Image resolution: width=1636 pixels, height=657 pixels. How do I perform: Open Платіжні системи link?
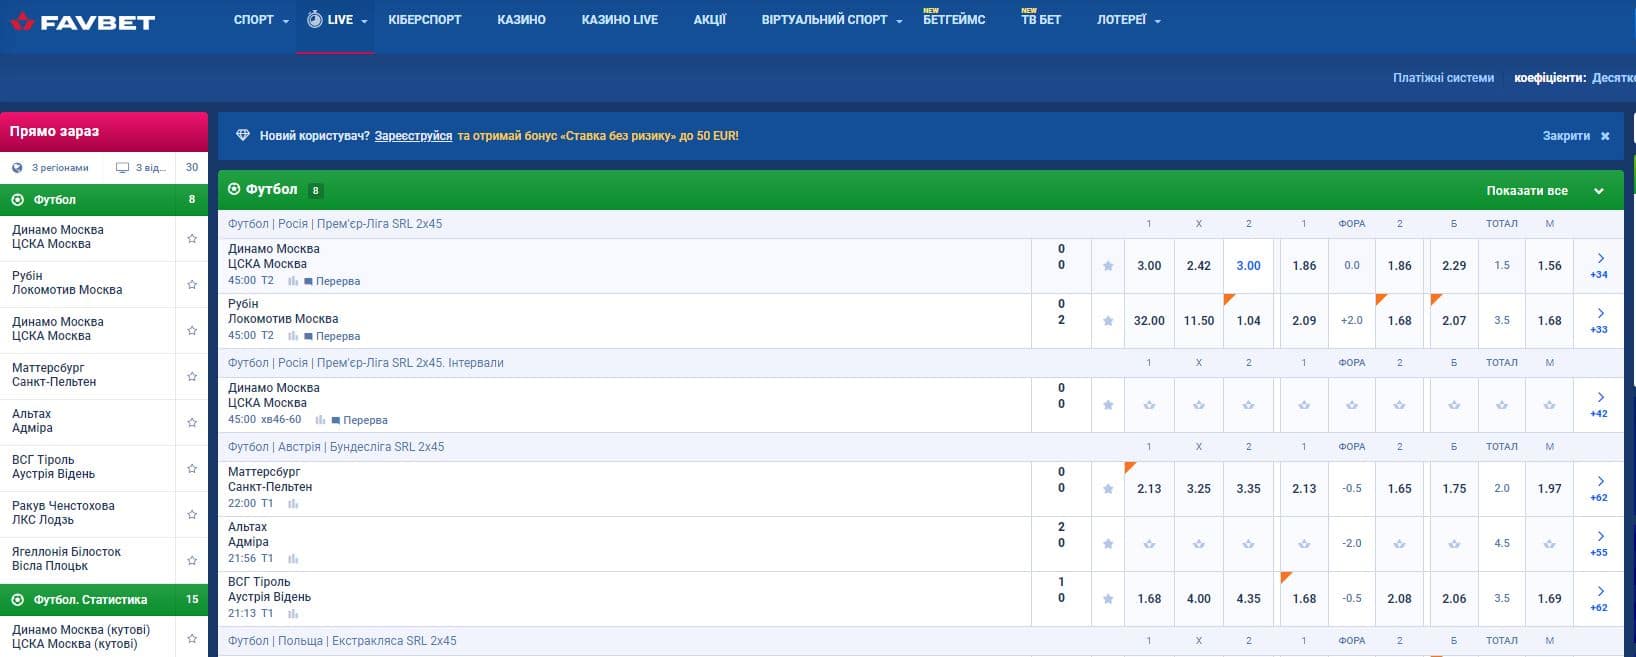(1443, 78)
